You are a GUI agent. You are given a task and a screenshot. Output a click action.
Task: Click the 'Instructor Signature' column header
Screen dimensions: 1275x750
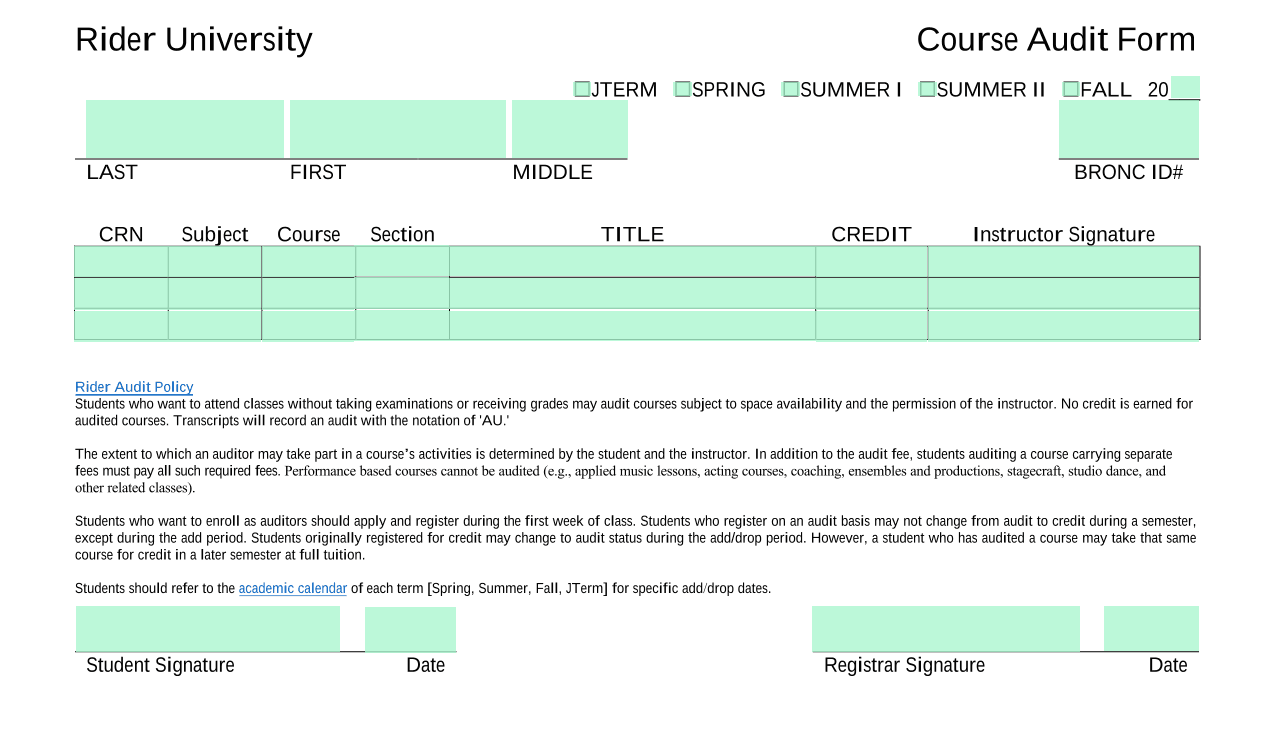(x=1064, y=234)
